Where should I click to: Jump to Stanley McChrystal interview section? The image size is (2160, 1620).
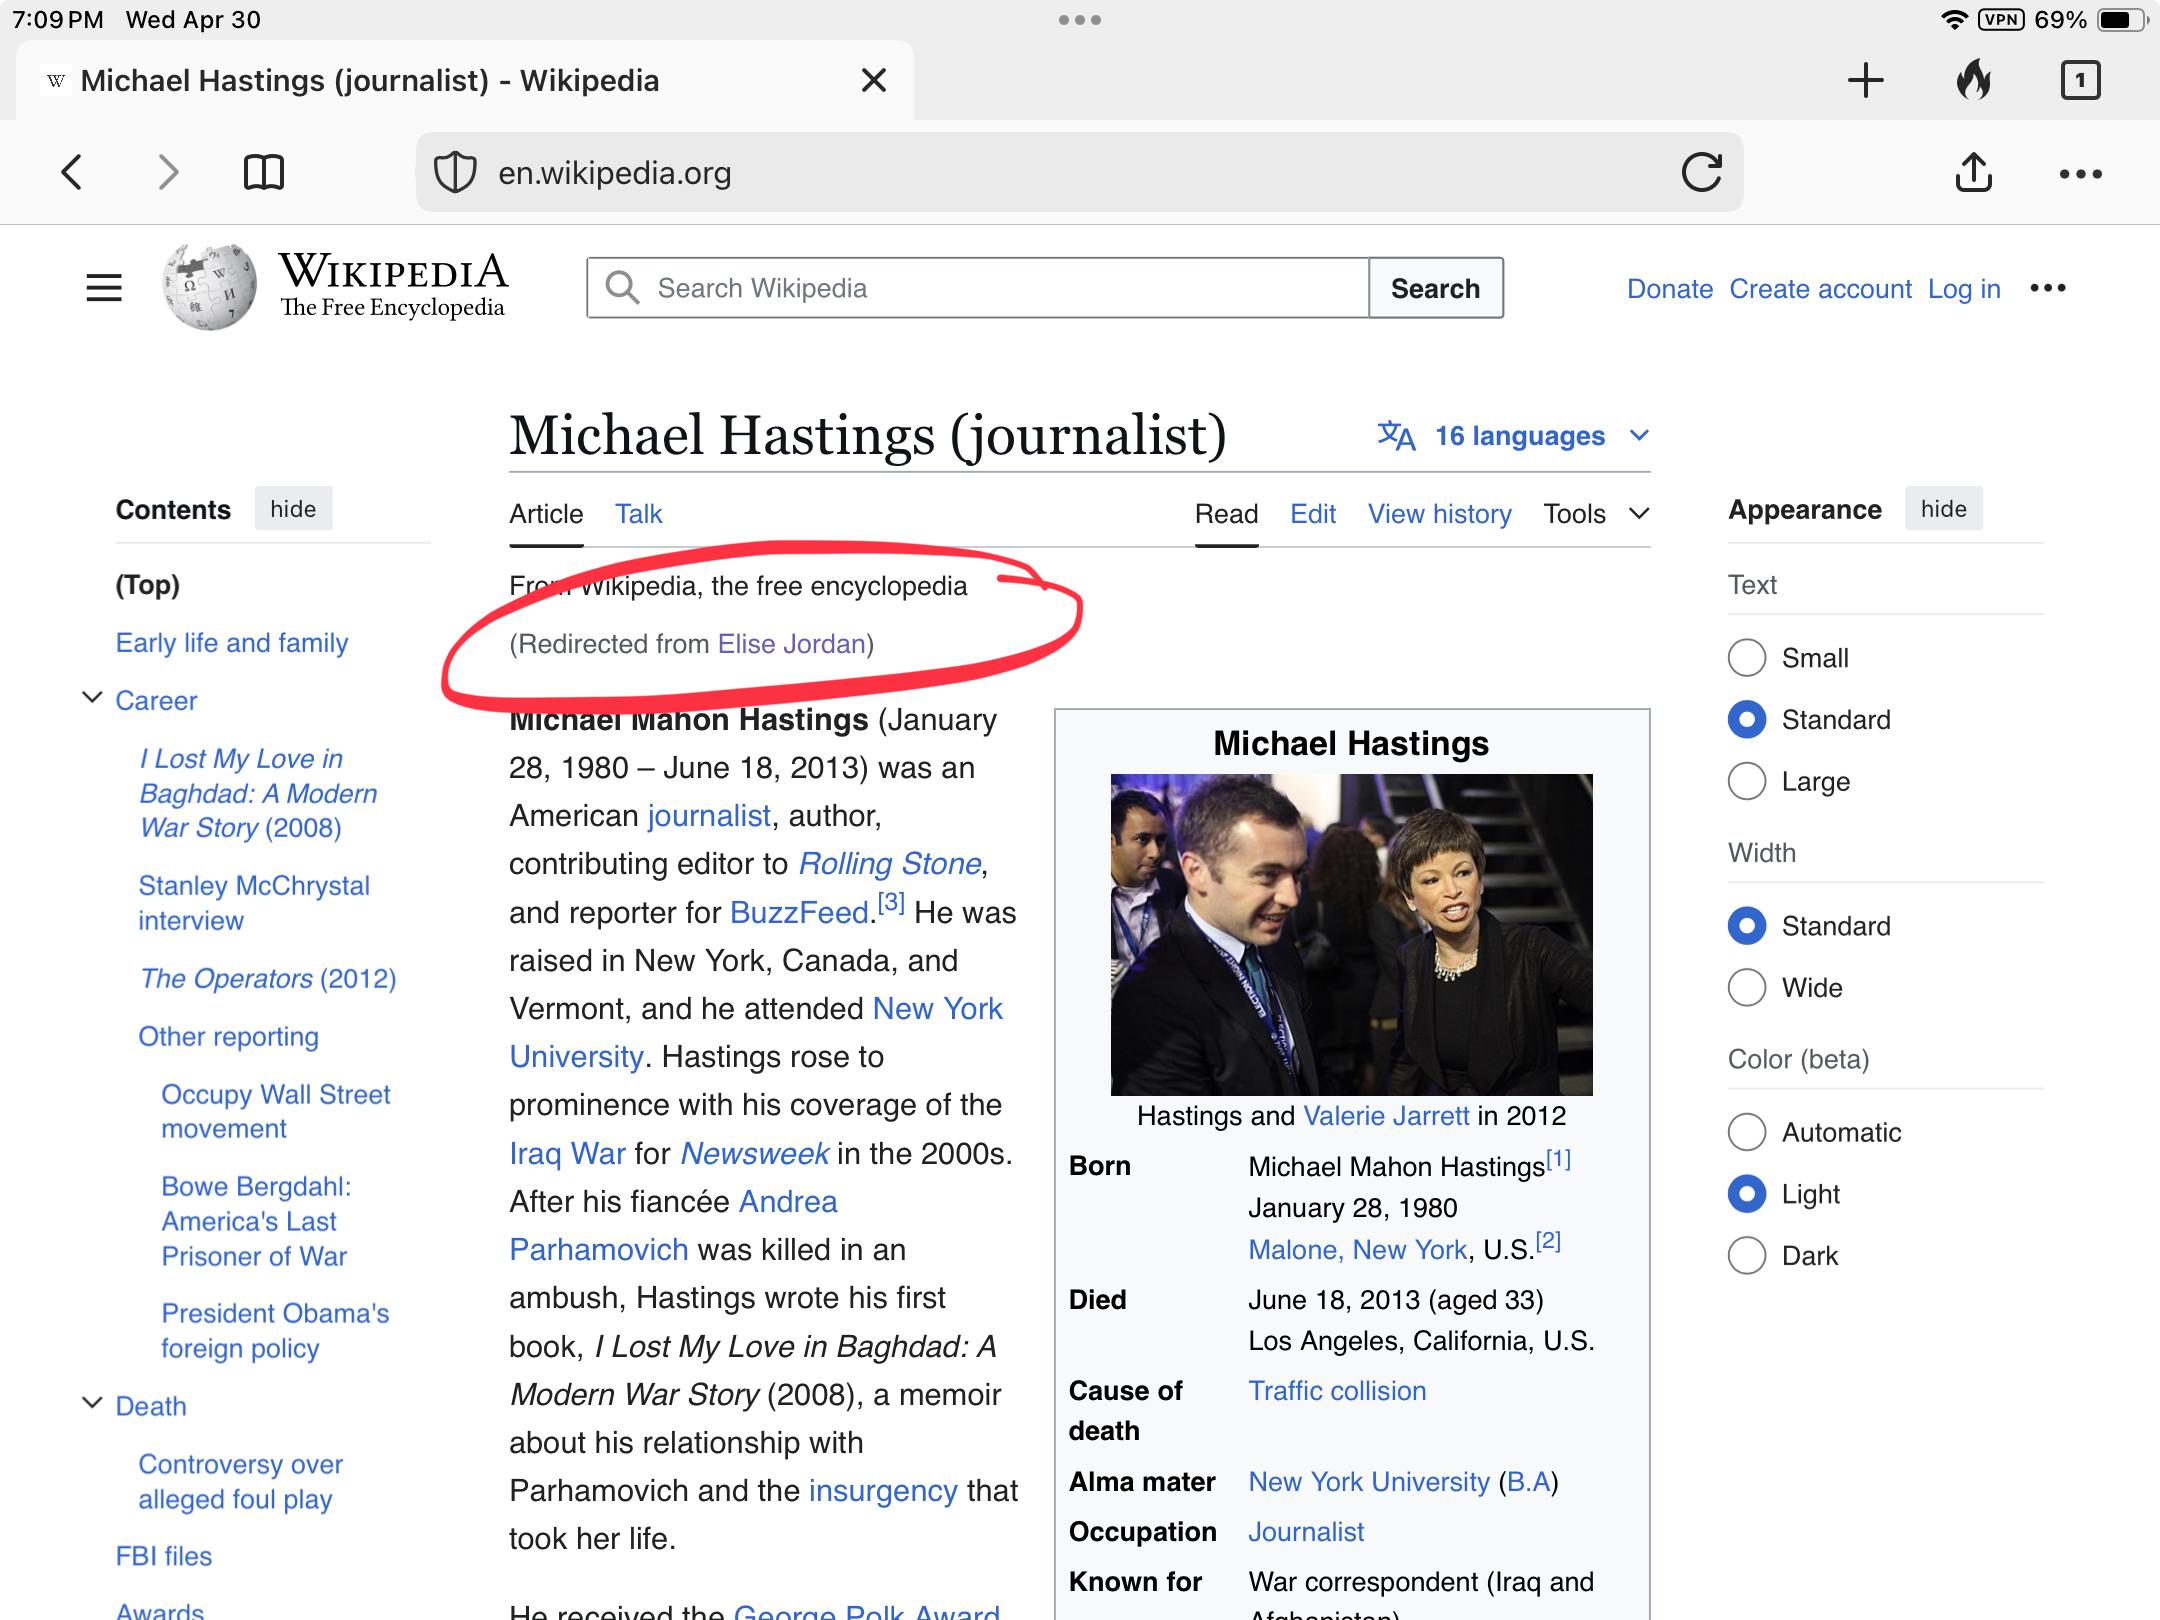click(254, 903)
